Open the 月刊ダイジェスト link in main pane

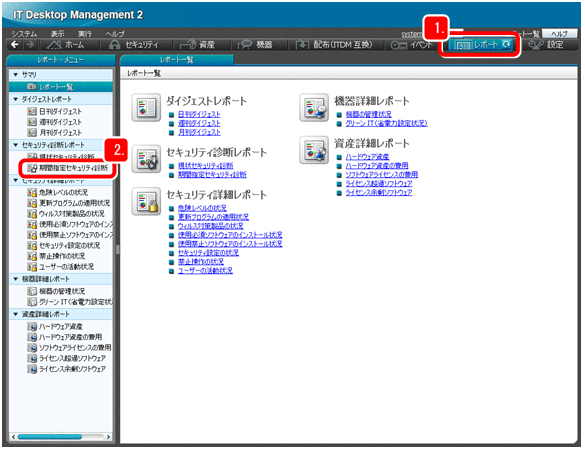[x=199, y=132]
